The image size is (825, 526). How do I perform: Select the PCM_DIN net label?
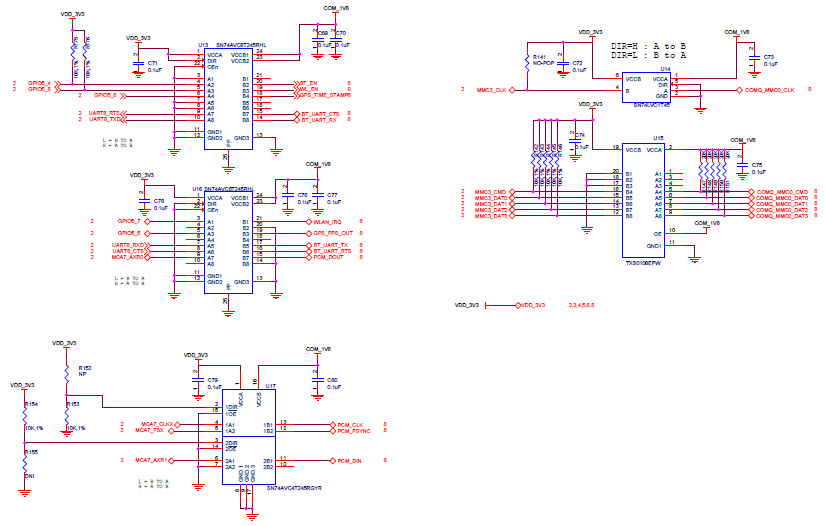click(348, 461)
